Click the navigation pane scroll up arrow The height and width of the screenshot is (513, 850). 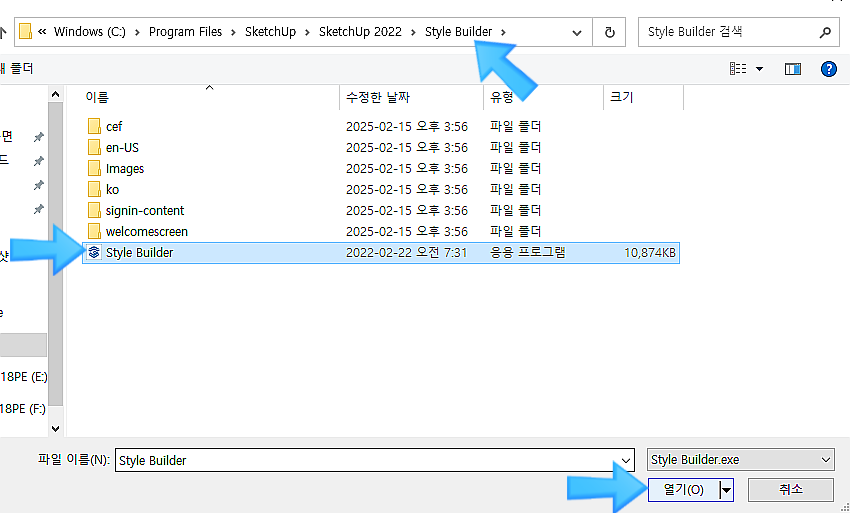coord(55,94)
